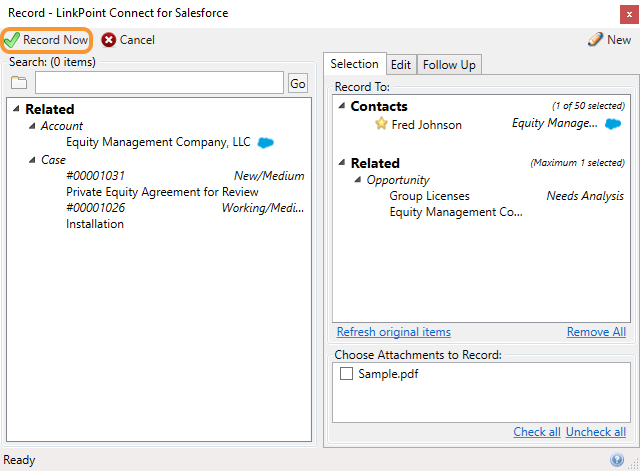Select Fred Johnson contact
The height and width of the screenshot is (471, 640).
[427, 124]
